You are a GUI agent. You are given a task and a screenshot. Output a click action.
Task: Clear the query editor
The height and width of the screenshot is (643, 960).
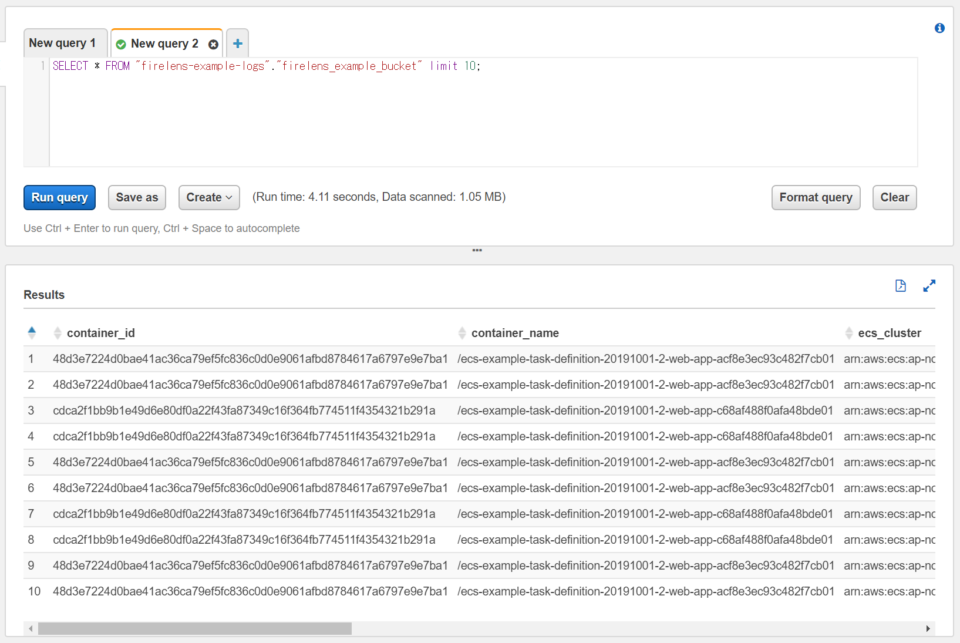[x=894, y=197]
